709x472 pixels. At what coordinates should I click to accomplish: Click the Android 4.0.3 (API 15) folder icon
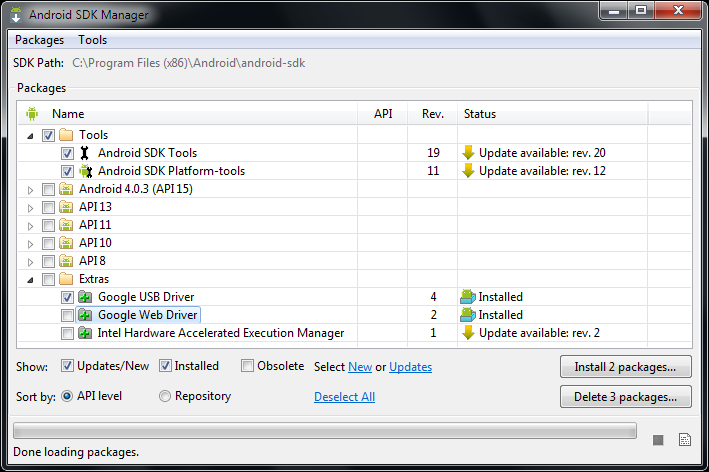click(66, 189)
